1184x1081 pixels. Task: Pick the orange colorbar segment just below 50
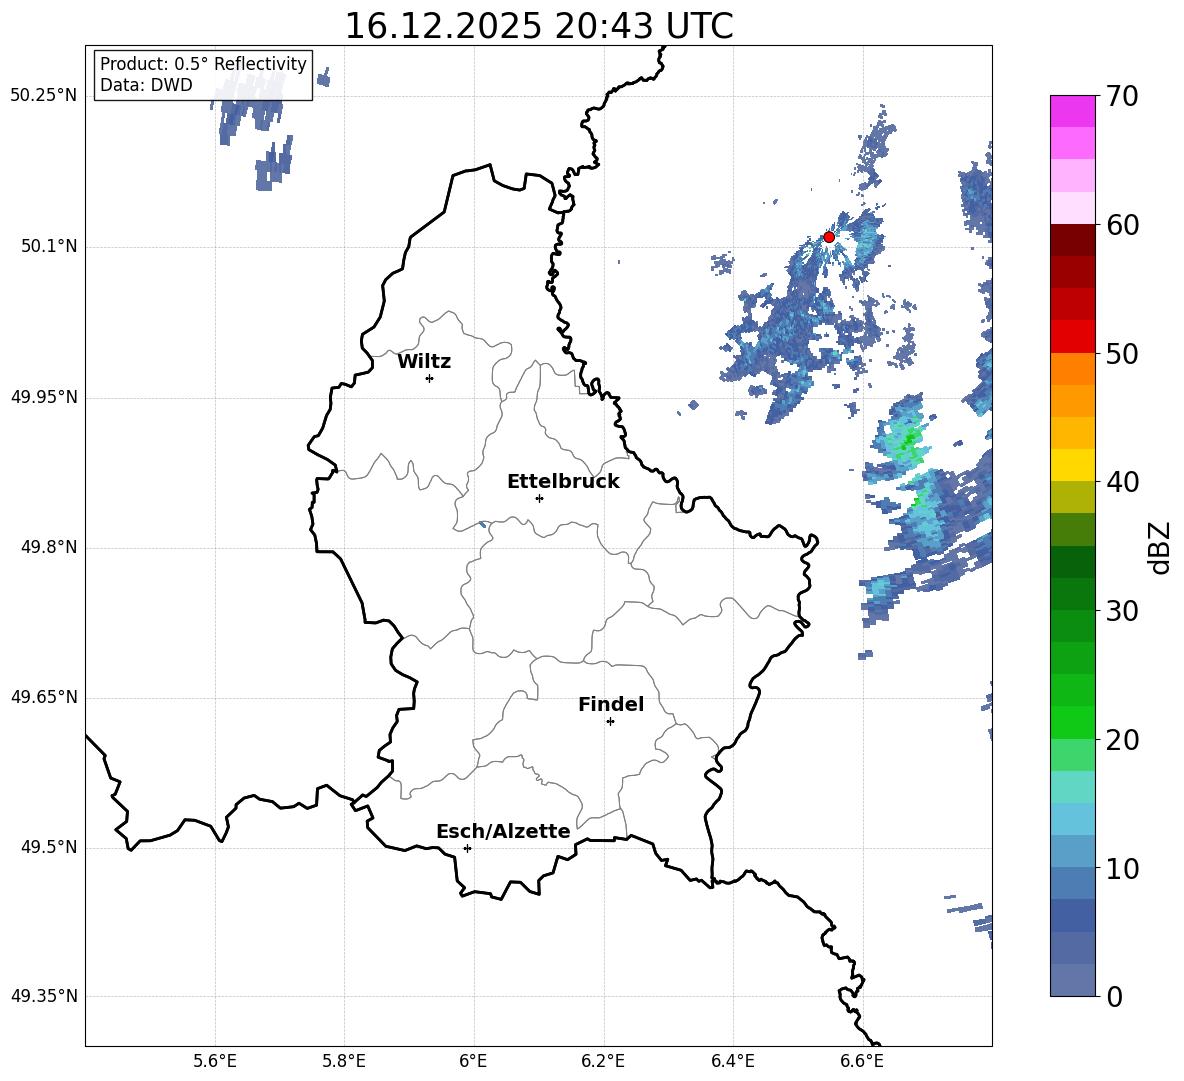click(x=1072, y=369)
